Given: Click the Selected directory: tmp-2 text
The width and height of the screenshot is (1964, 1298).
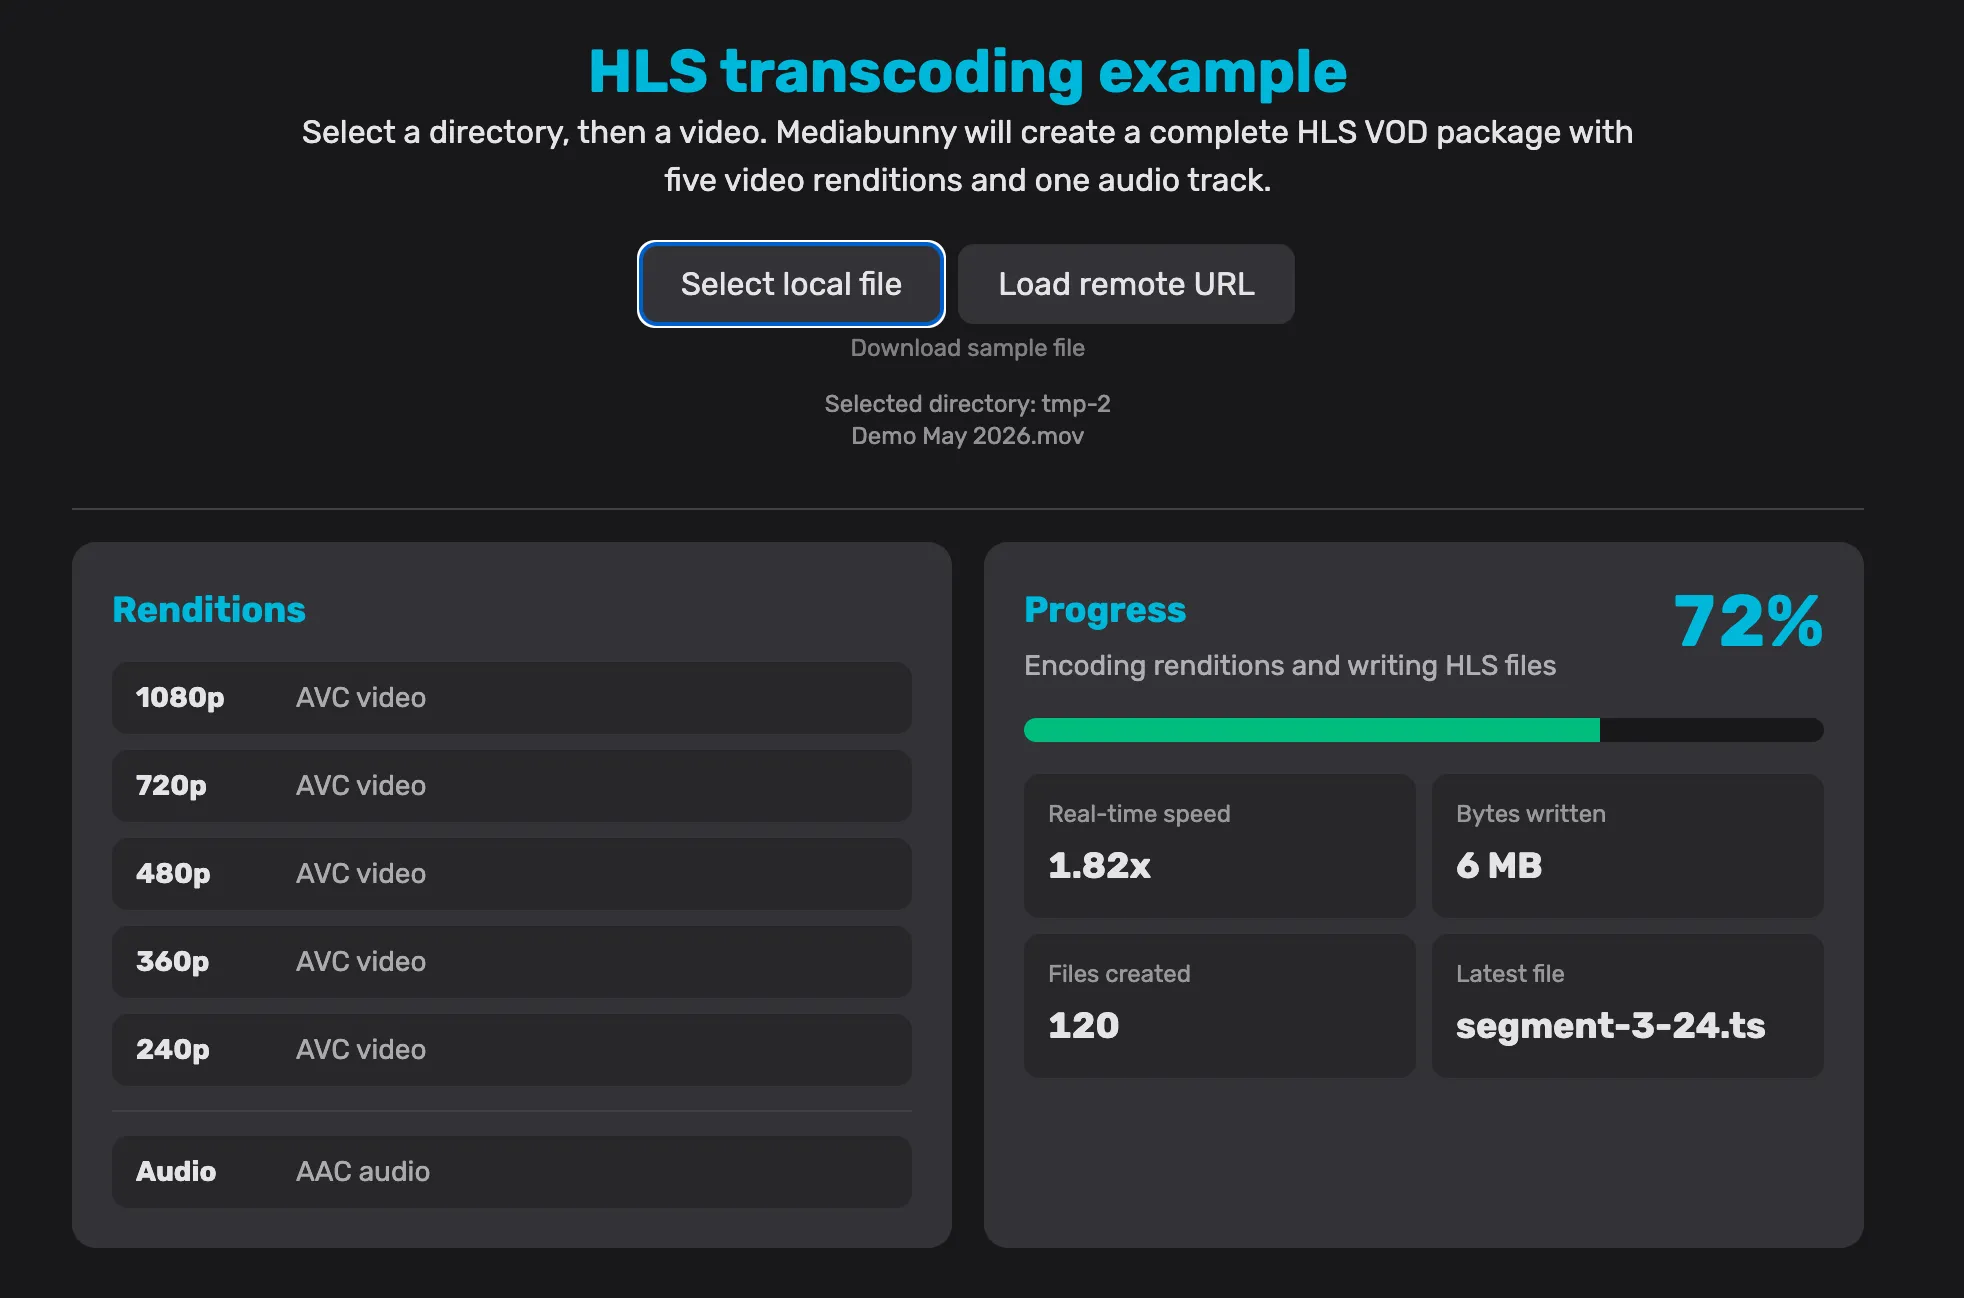Looking at the screenshot, I should (x=967, y=404).
